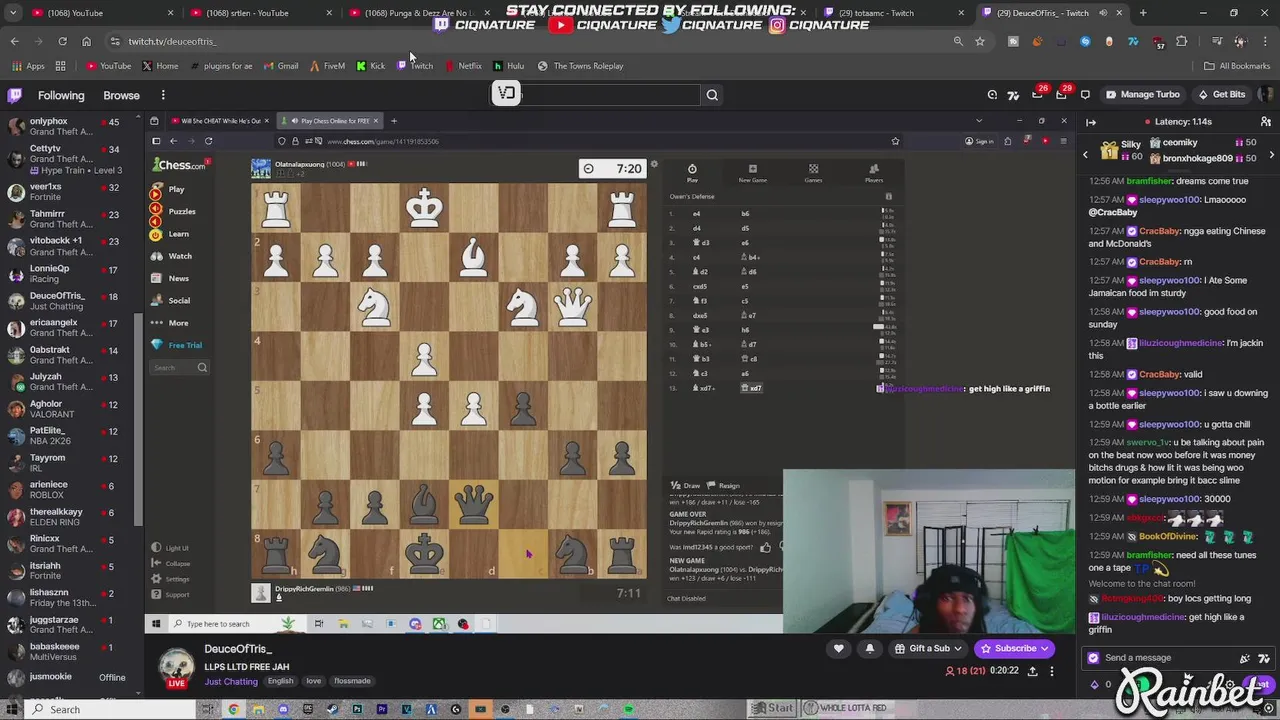Open the Just Chatting category link
1280x720 pixels.
(231, 682)
